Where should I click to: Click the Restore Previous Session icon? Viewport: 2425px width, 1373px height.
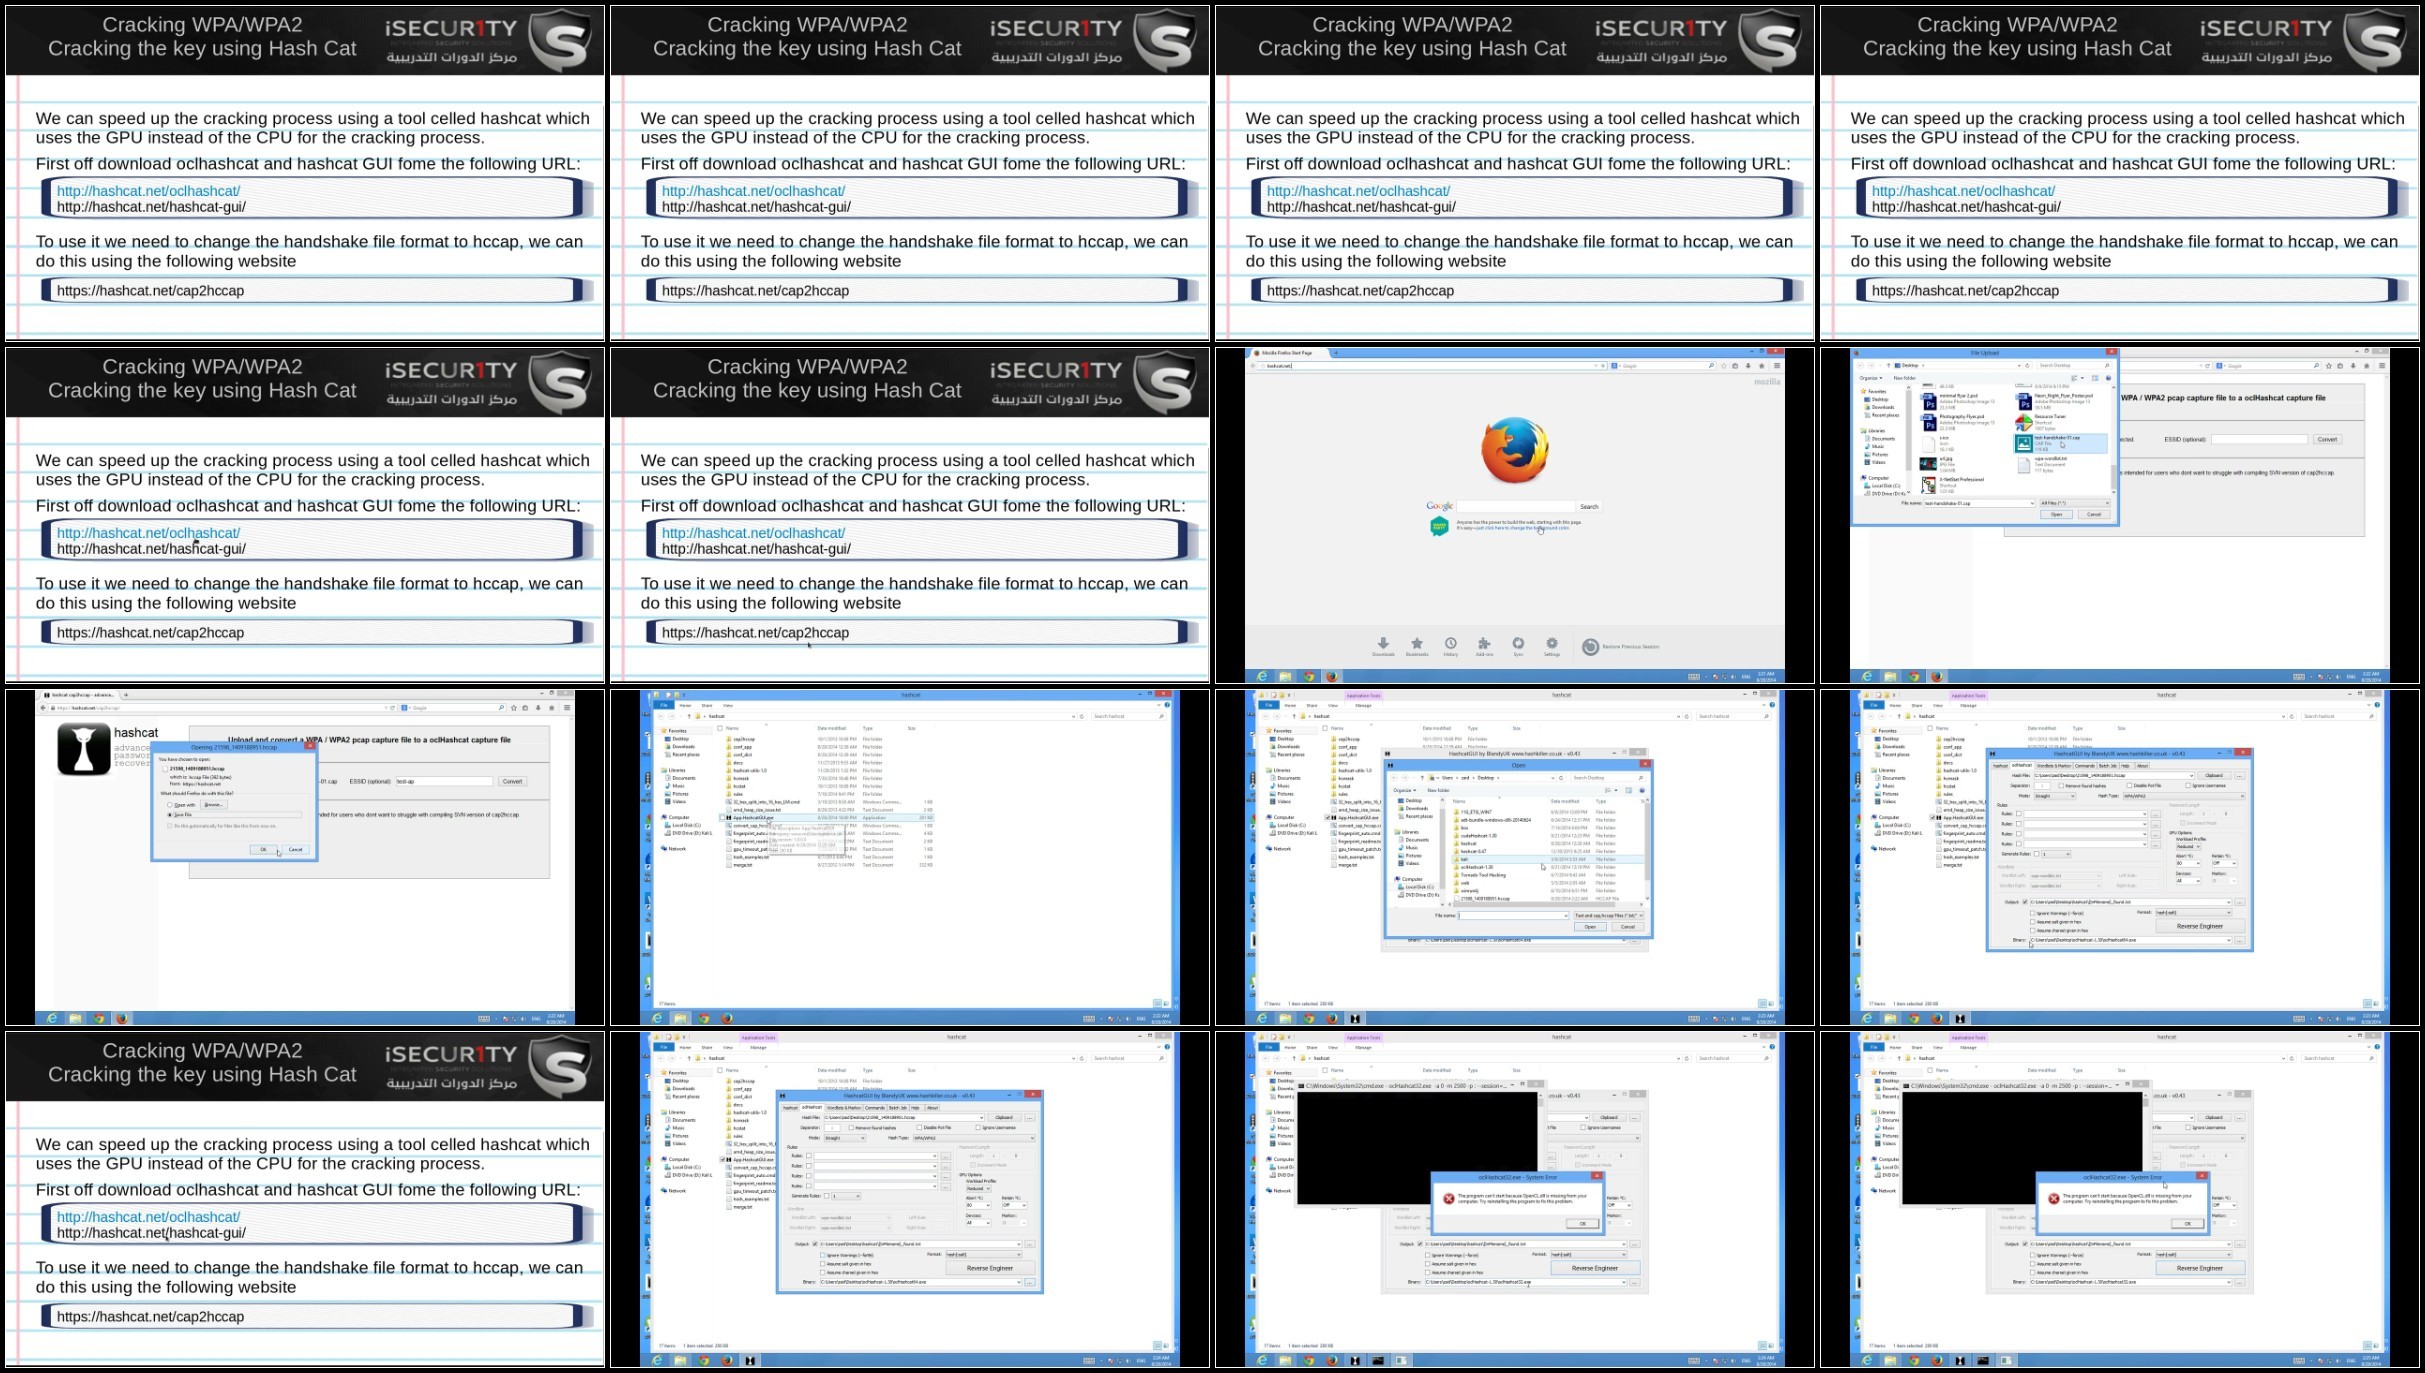1590,647
